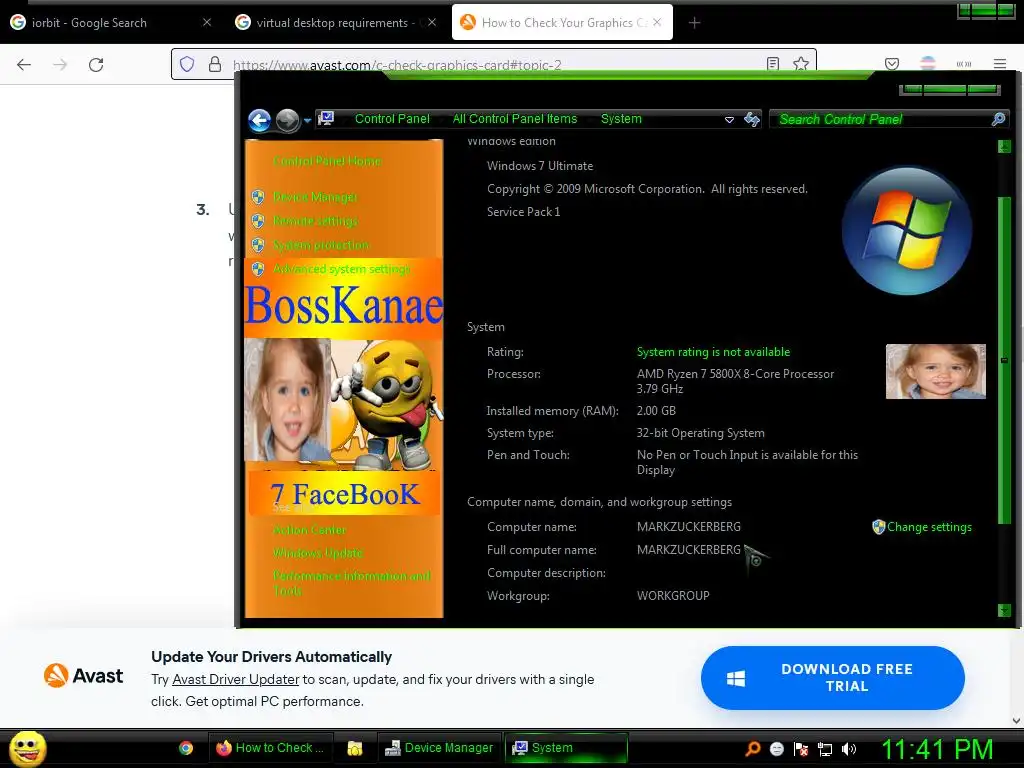Close the virtual desktop requirements tab
Viewport: 1024px width, 768px height.
click(x=432, y=22)
